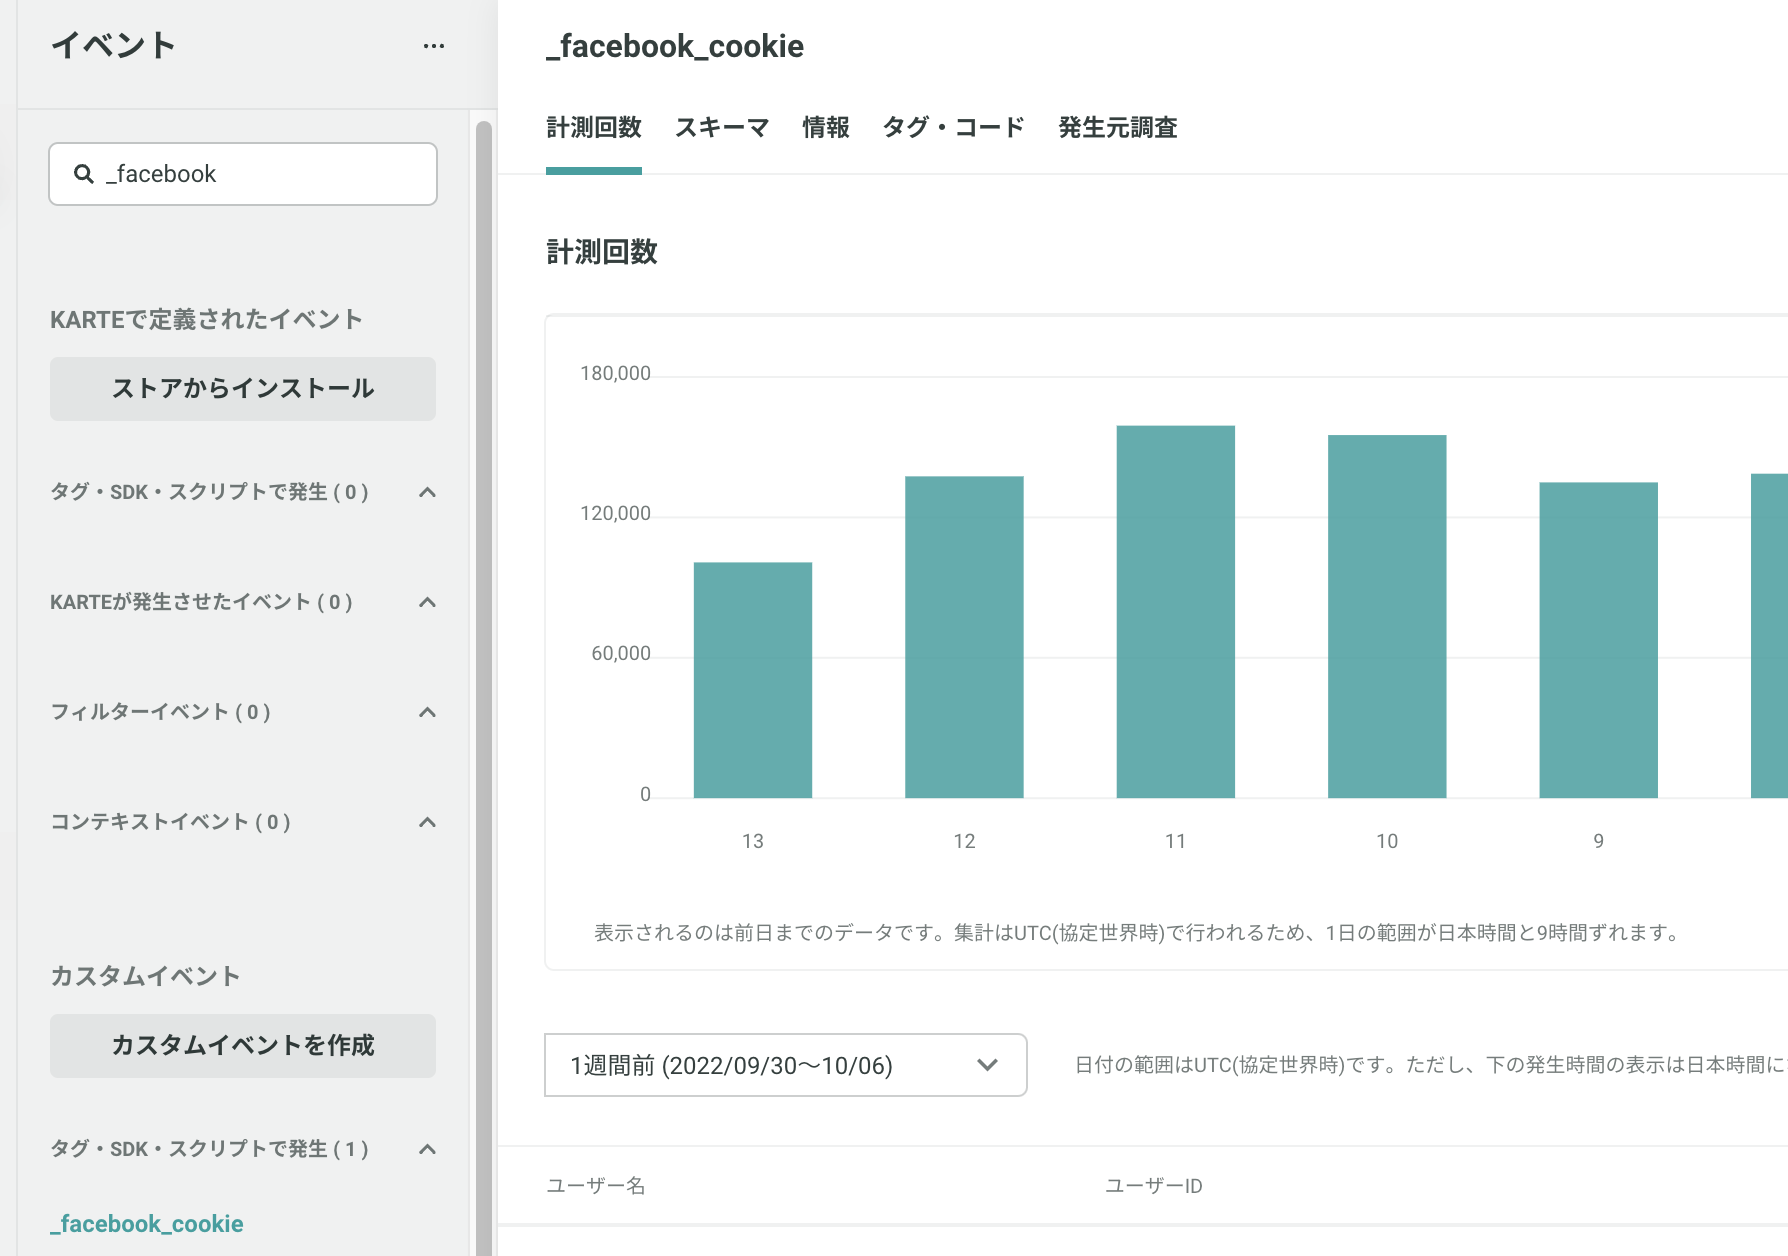Screen dimensions: 1788x1256
Task: Switch to the 情報 tab
Action: pos(826,128)
